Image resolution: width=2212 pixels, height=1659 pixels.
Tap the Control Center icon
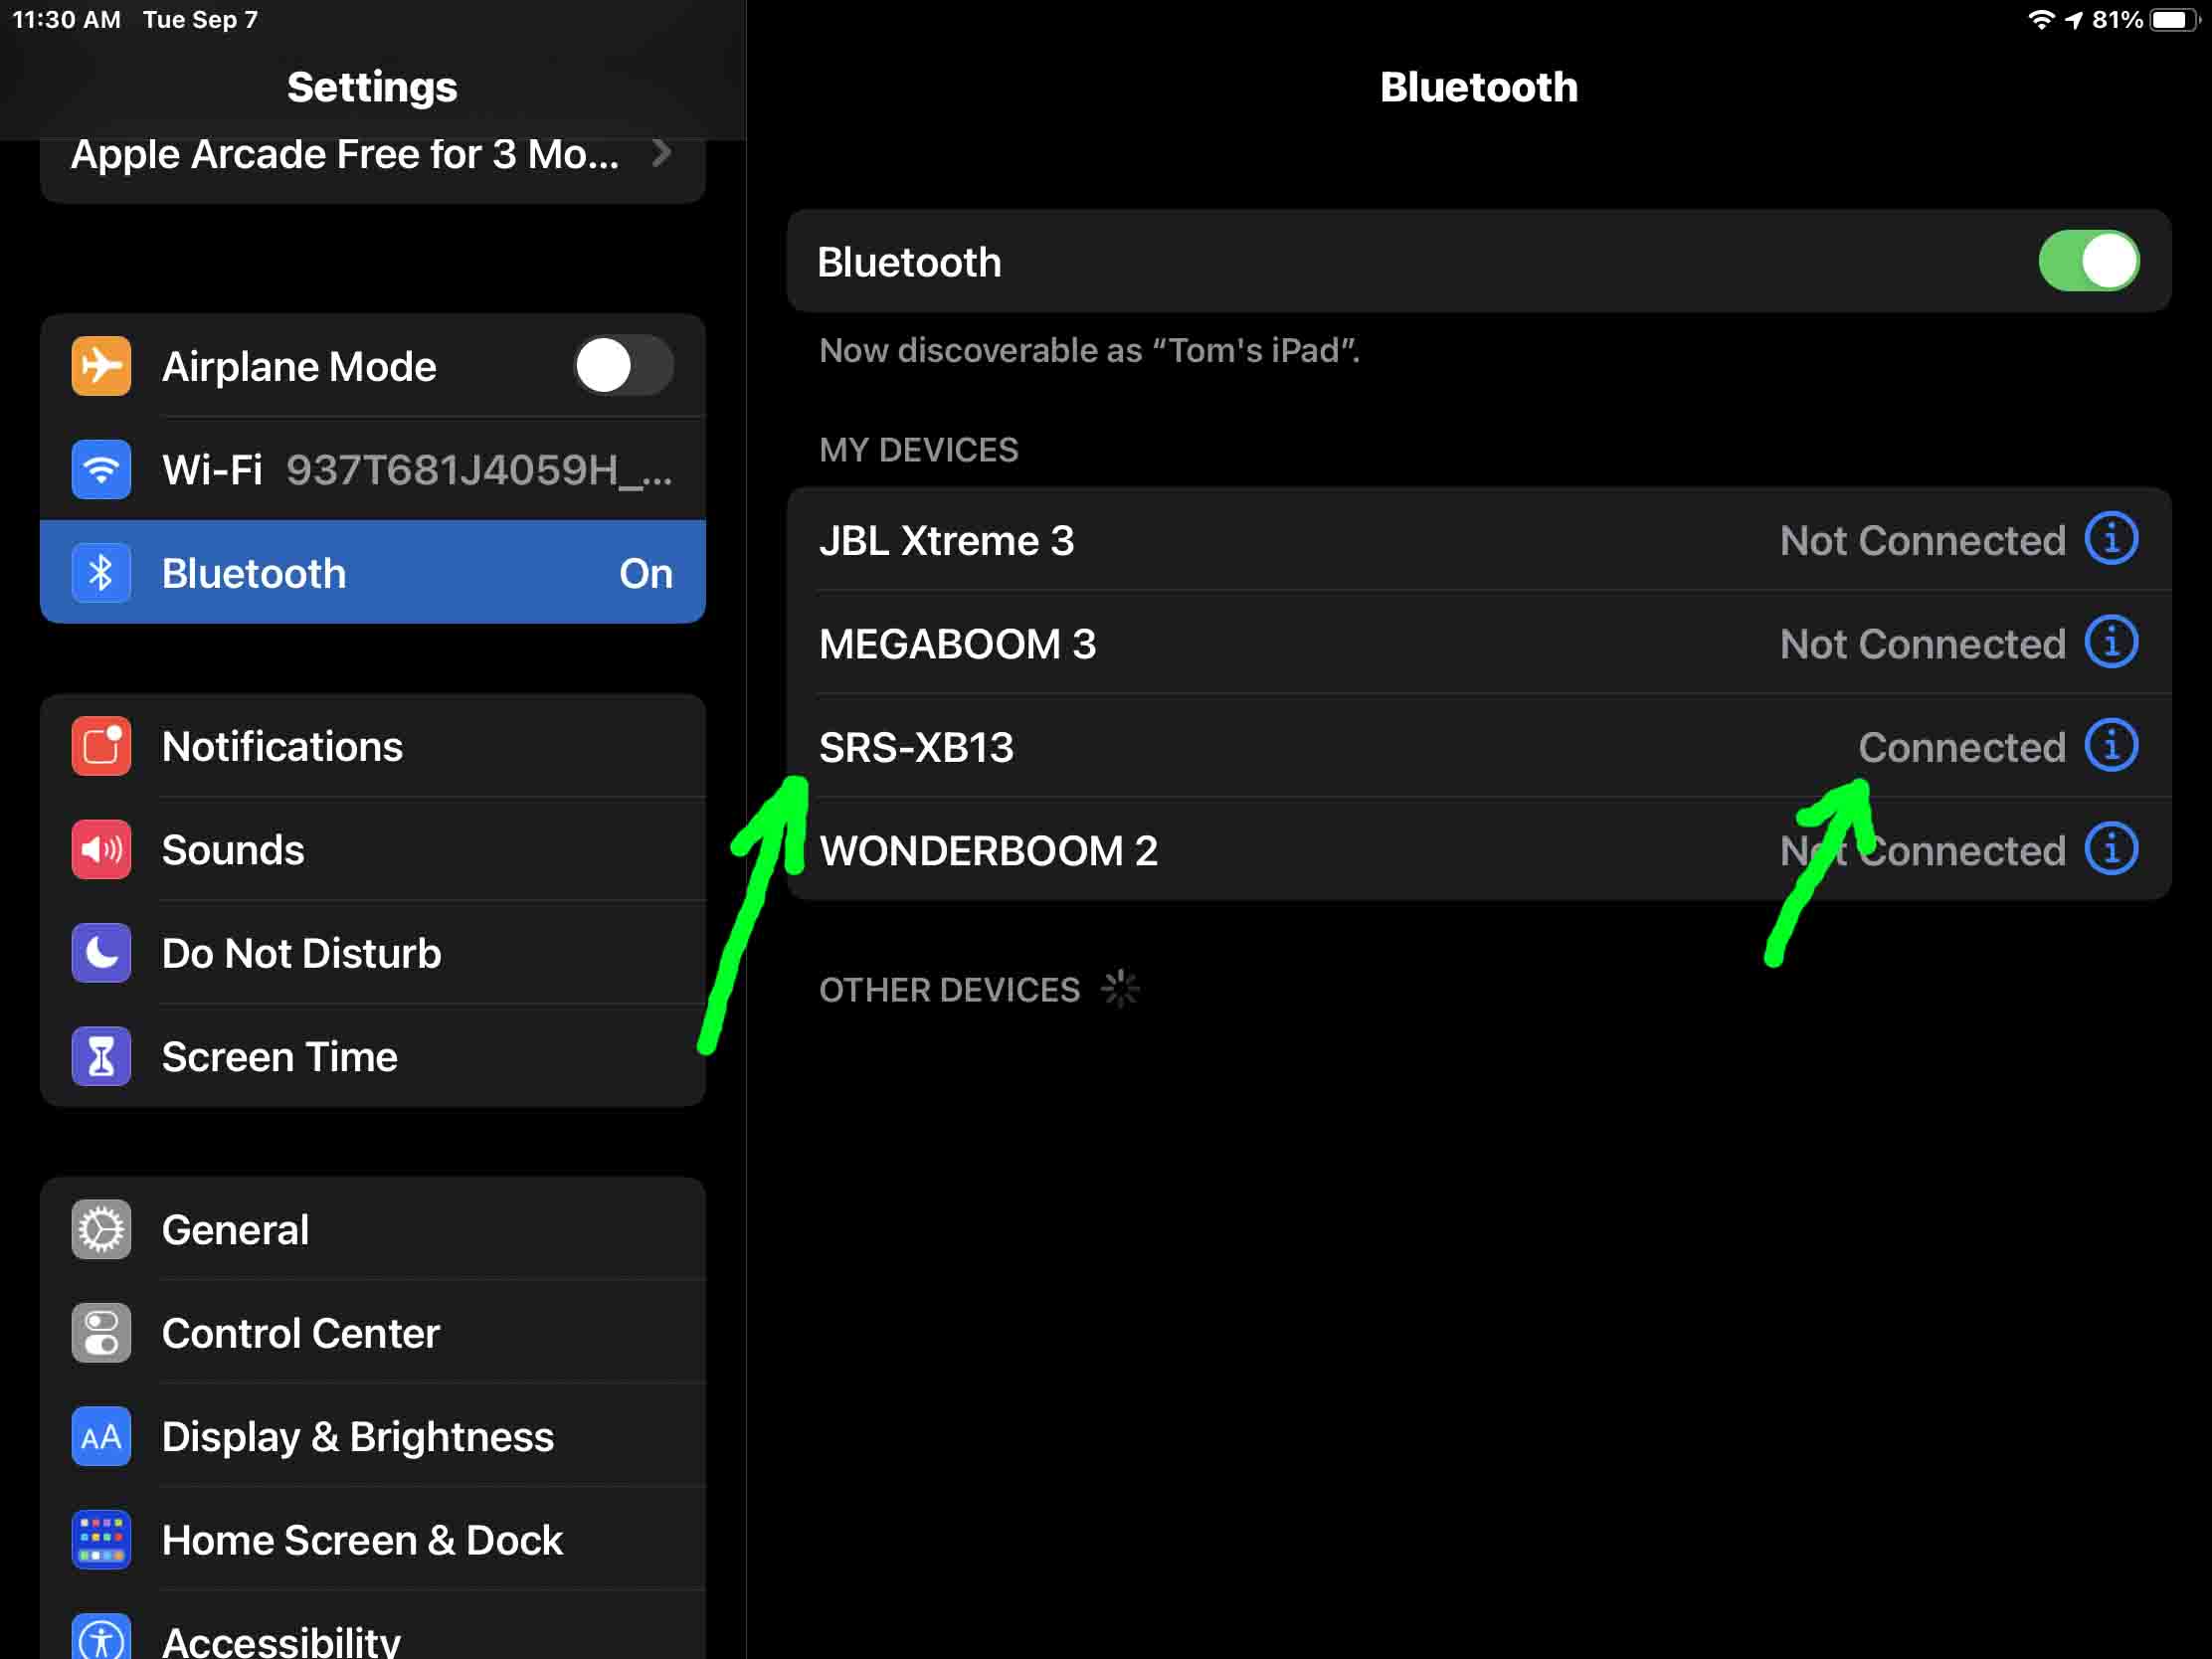101,1332
